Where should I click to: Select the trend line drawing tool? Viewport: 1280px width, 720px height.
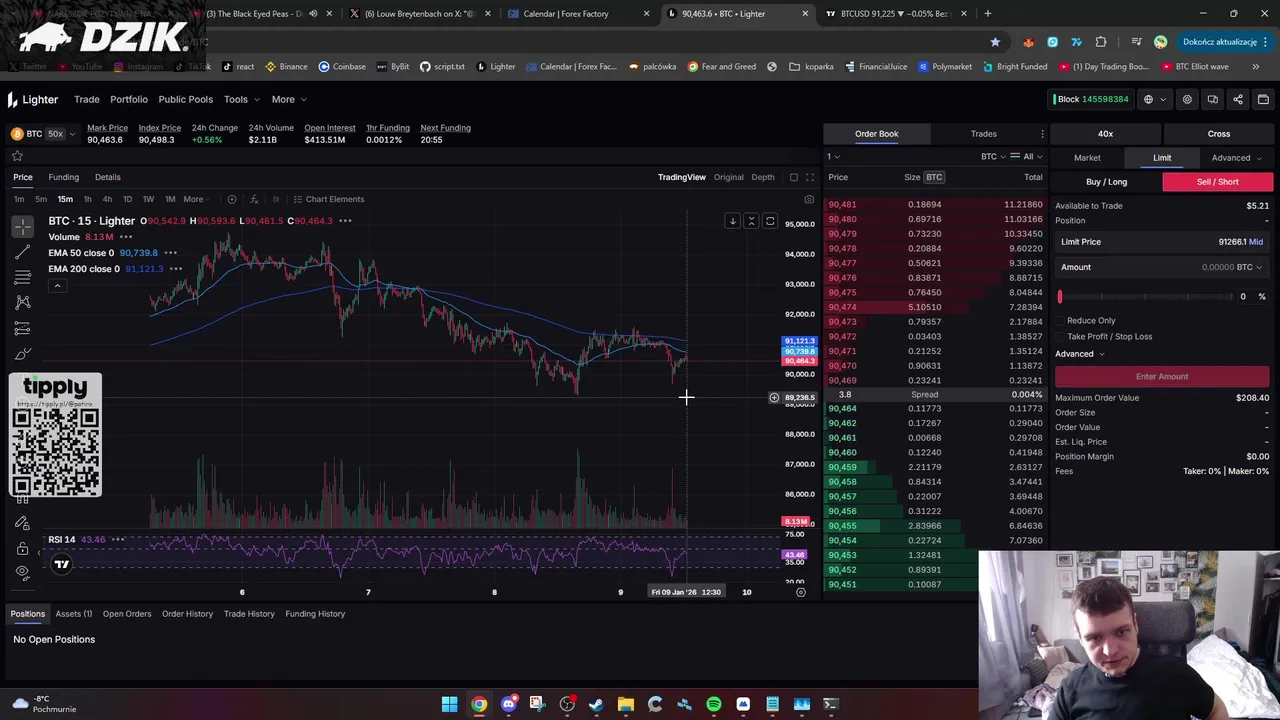click(x=23, y=252)
